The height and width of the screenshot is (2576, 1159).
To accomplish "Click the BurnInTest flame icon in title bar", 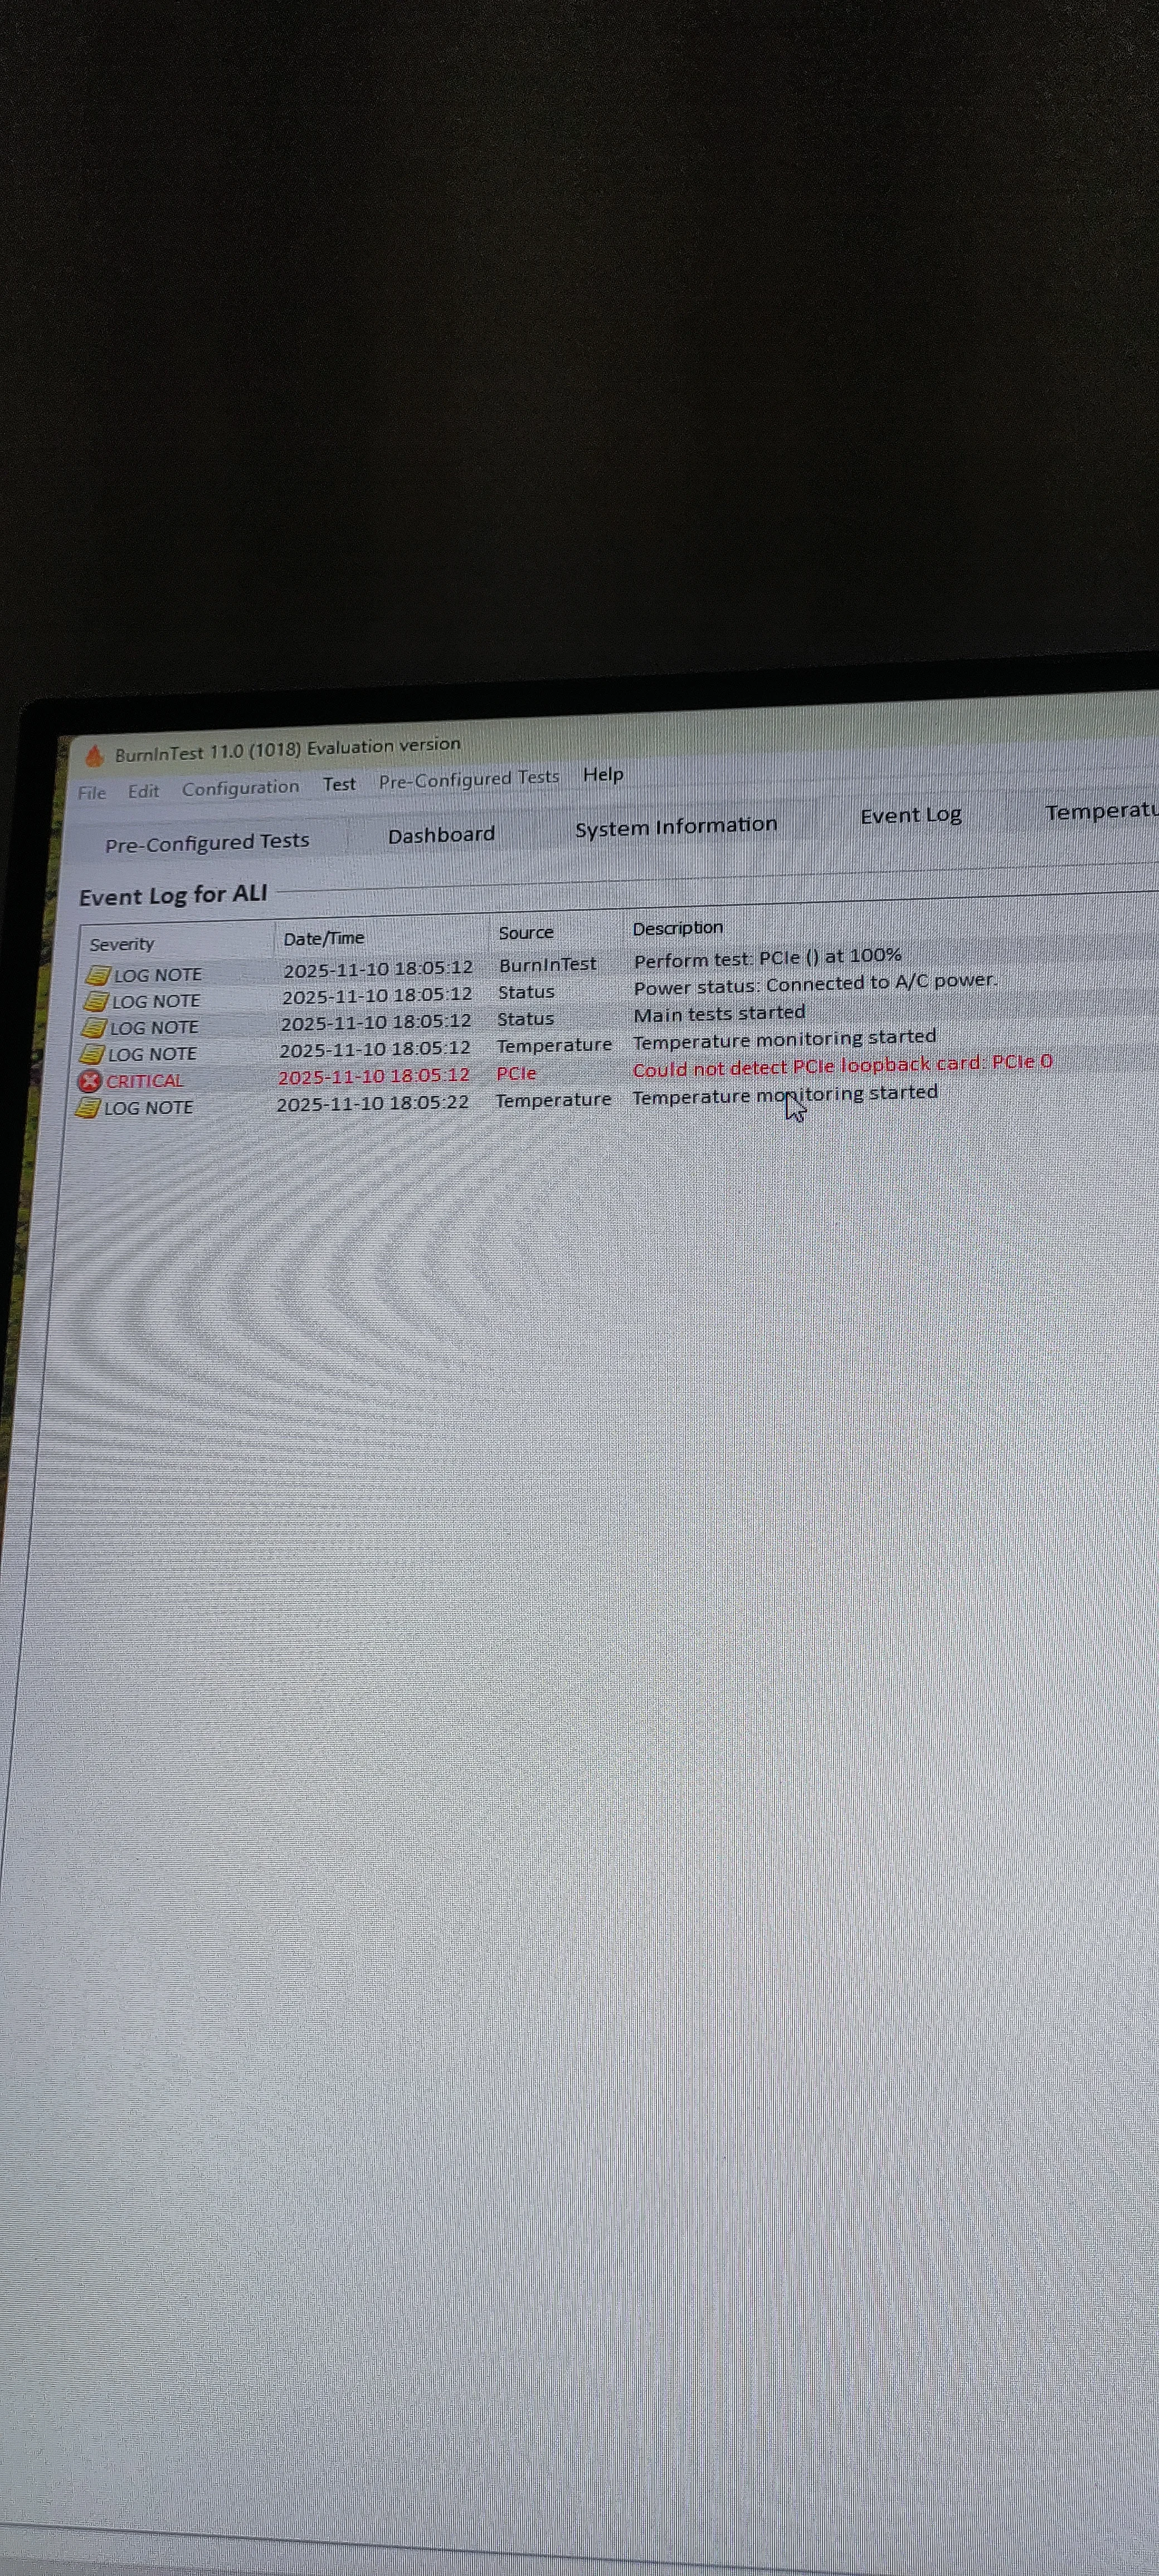I will [x=94, y=756].
